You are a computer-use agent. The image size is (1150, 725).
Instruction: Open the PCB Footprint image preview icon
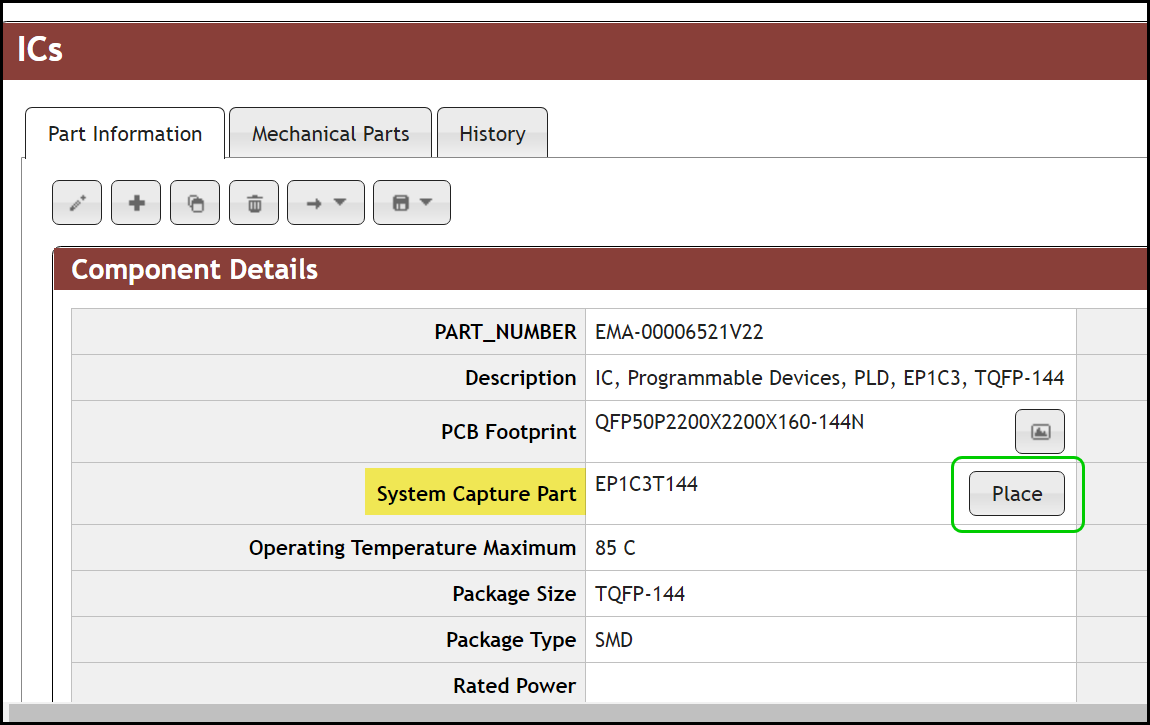1040,432
